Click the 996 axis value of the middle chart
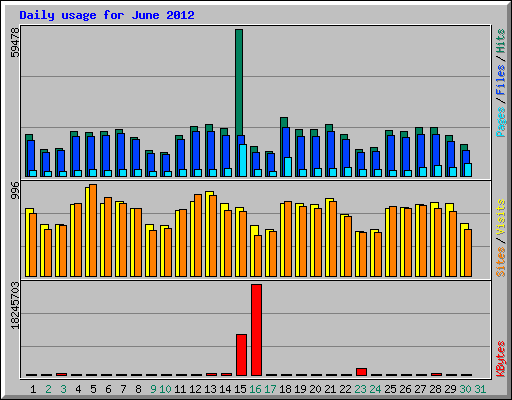The width and height of the screenshot is (512, 400). pos(15,191)
